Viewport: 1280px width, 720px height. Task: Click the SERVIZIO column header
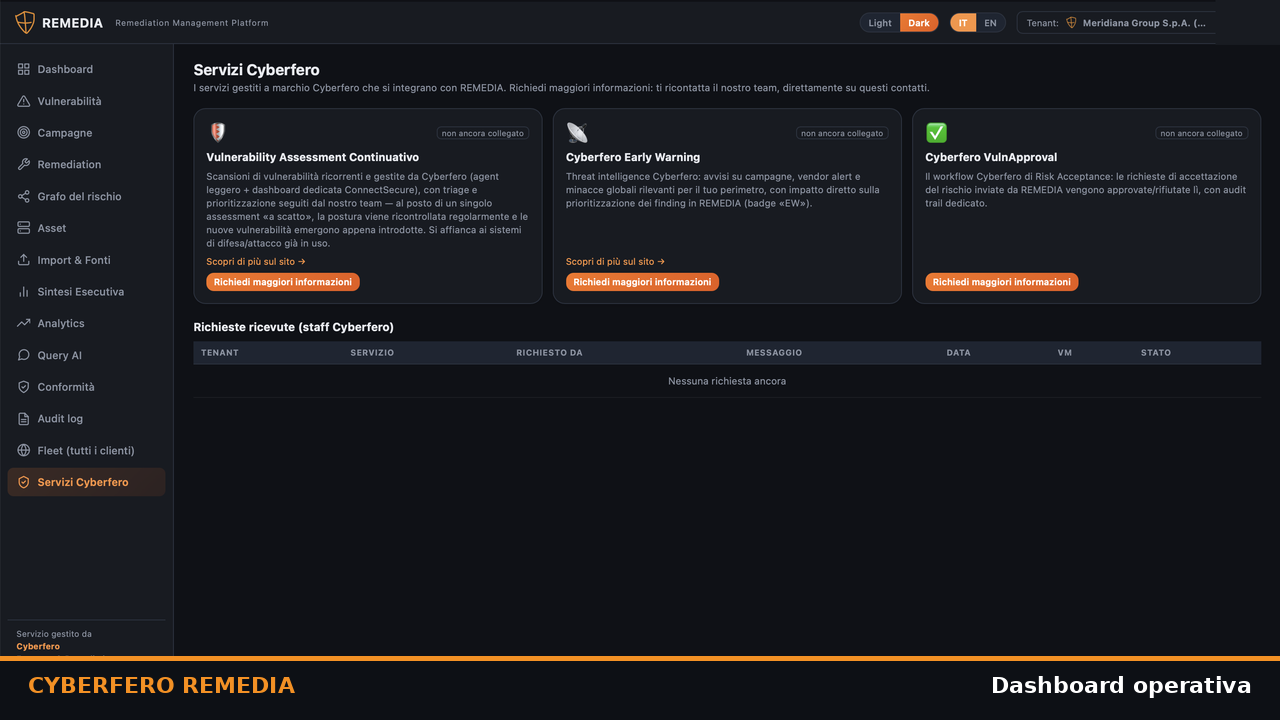[372, 353]
